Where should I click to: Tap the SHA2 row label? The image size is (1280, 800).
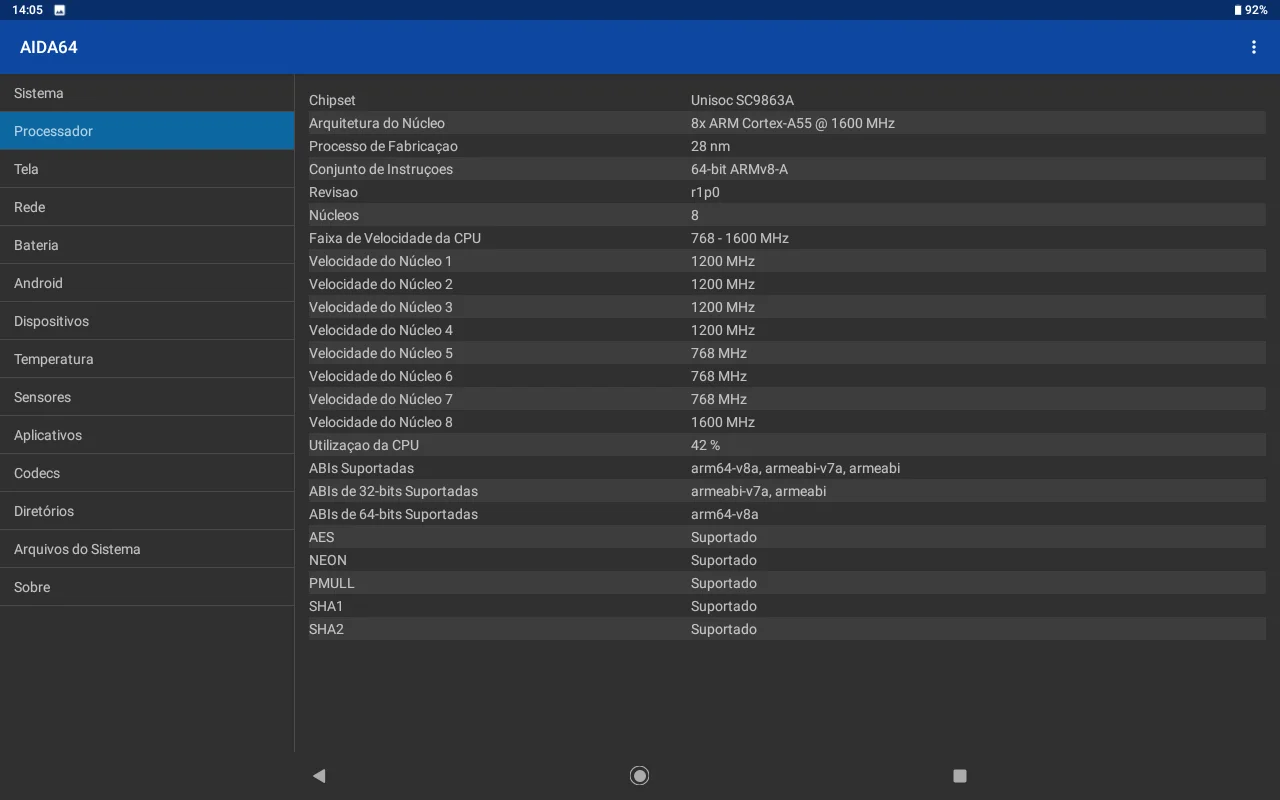pyautogui.click(x=326, y=629)
